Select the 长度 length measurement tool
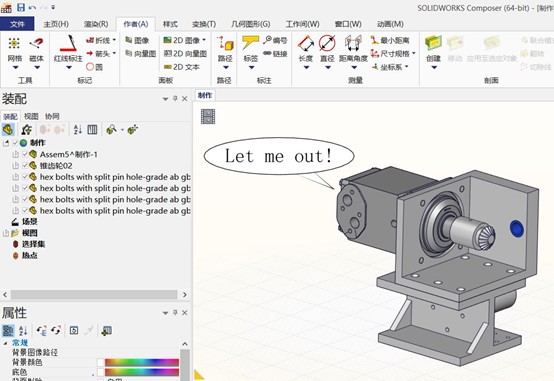Screen dimensions: 554x381 click(306, 49)
